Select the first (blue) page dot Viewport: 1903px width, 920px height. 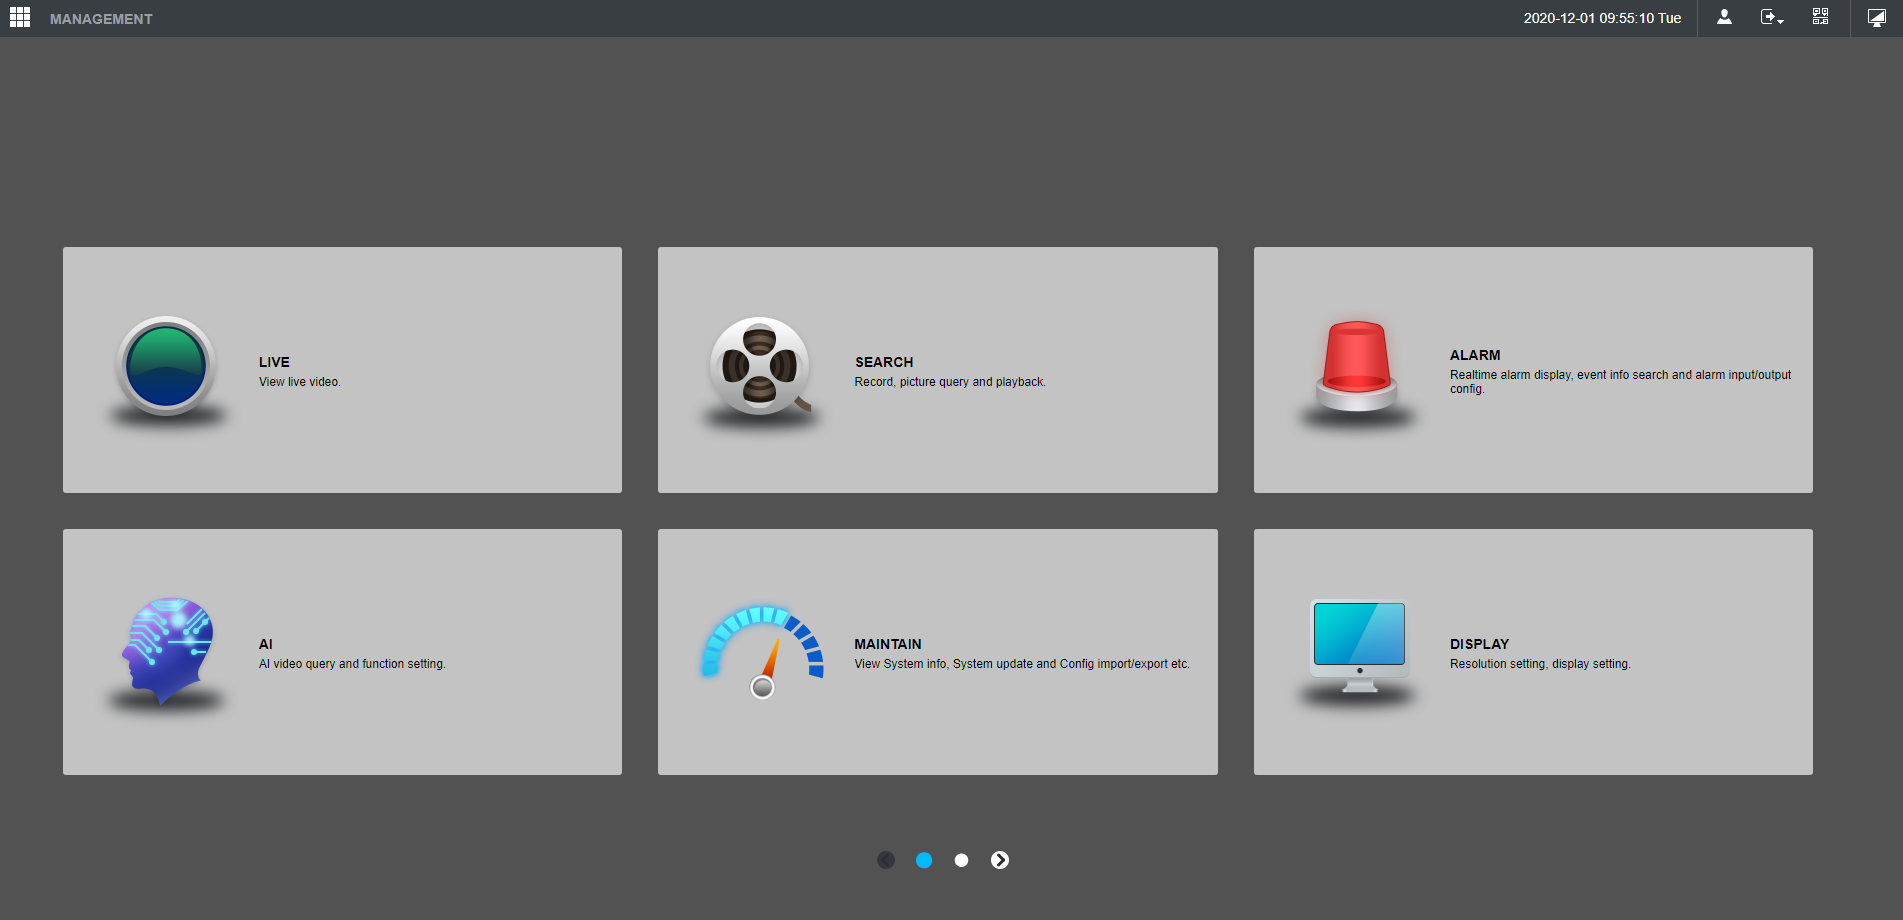[x=924, y=860]
